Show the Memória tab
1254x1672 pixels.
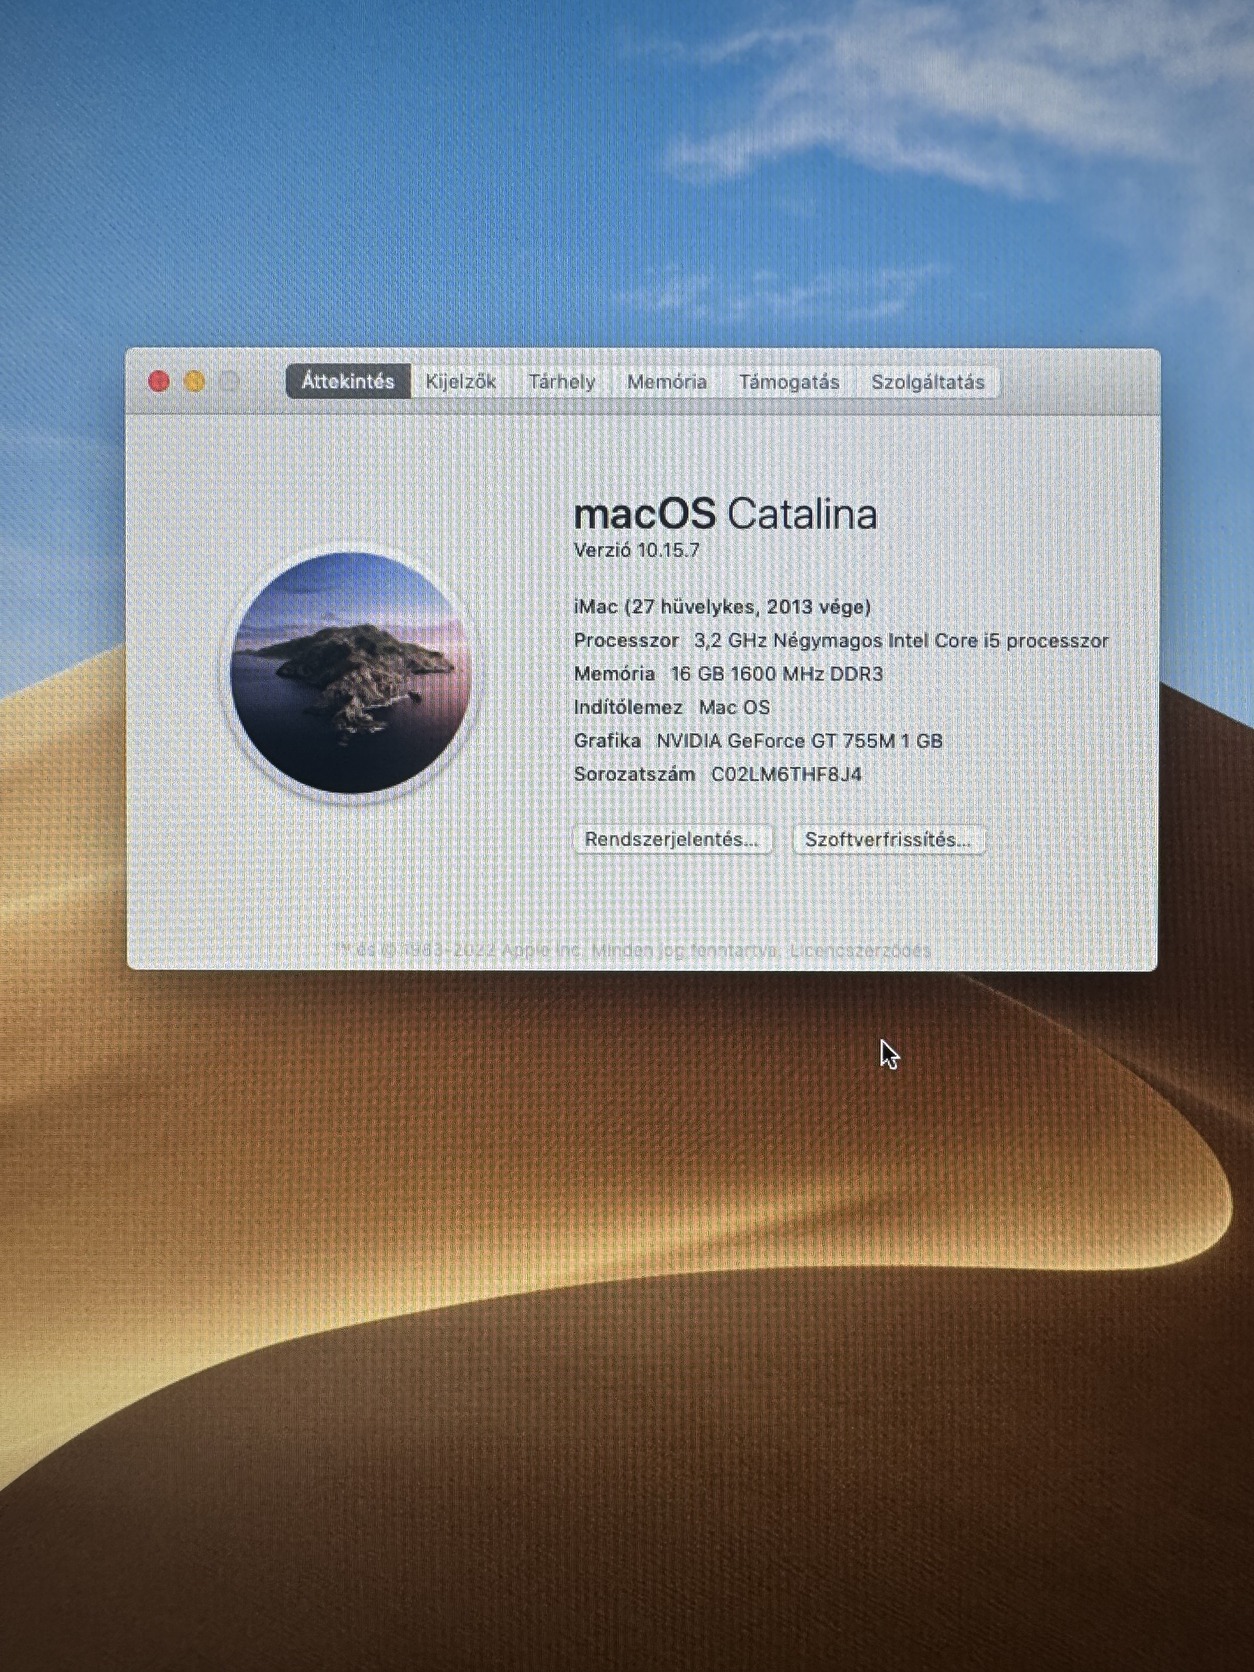tap(667, 381)
